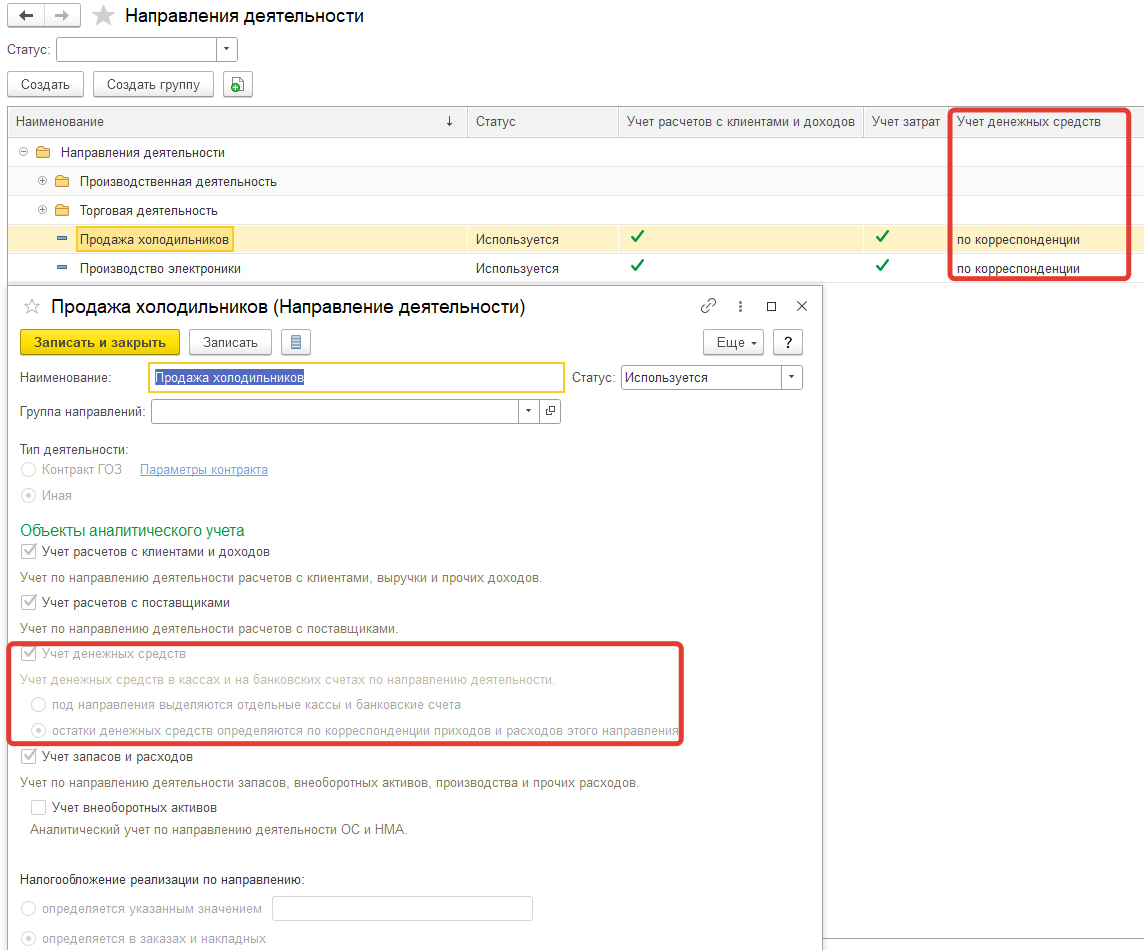Expand the Производственная деятельность group
The image size is (1144, 950).
[x=42, y=181]
